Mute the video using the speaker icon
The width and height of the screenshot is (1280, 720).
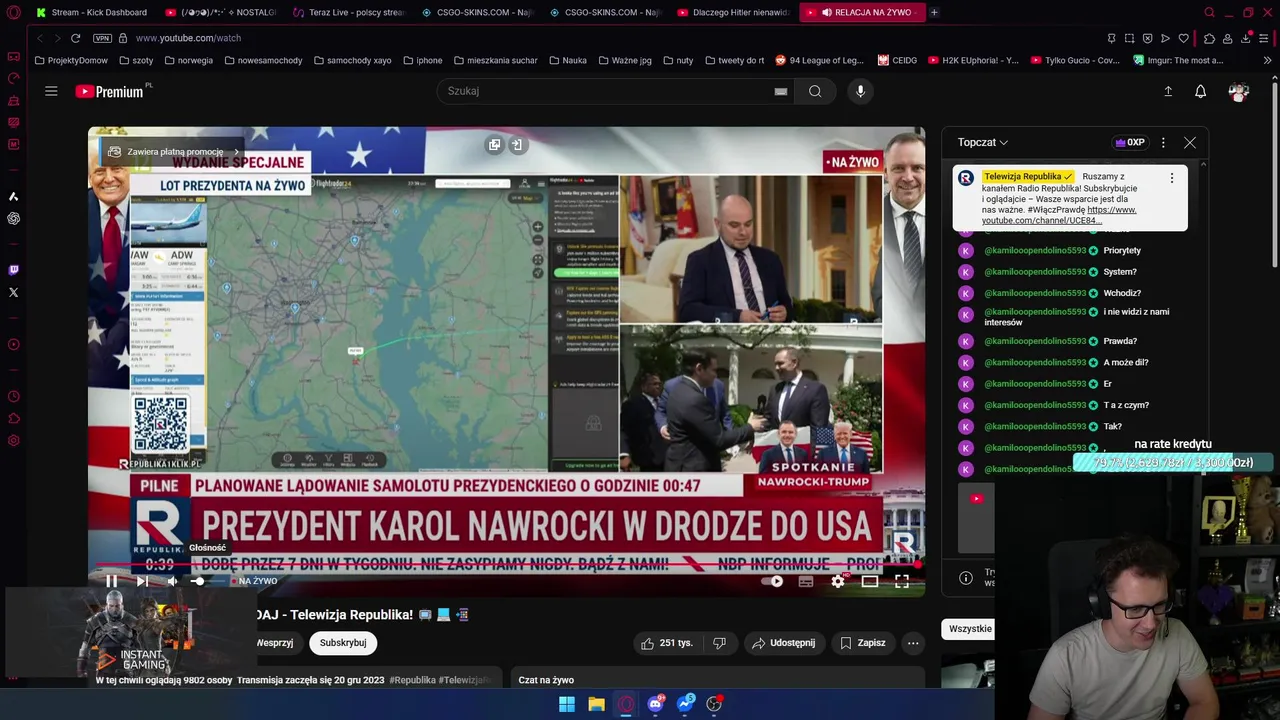[172, 581]
